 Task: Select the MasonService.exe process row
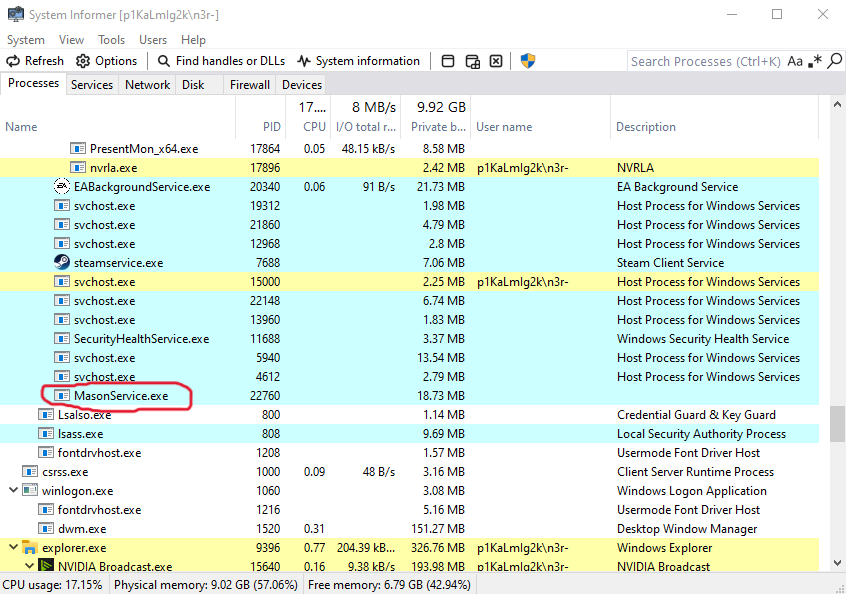(410, 395)
